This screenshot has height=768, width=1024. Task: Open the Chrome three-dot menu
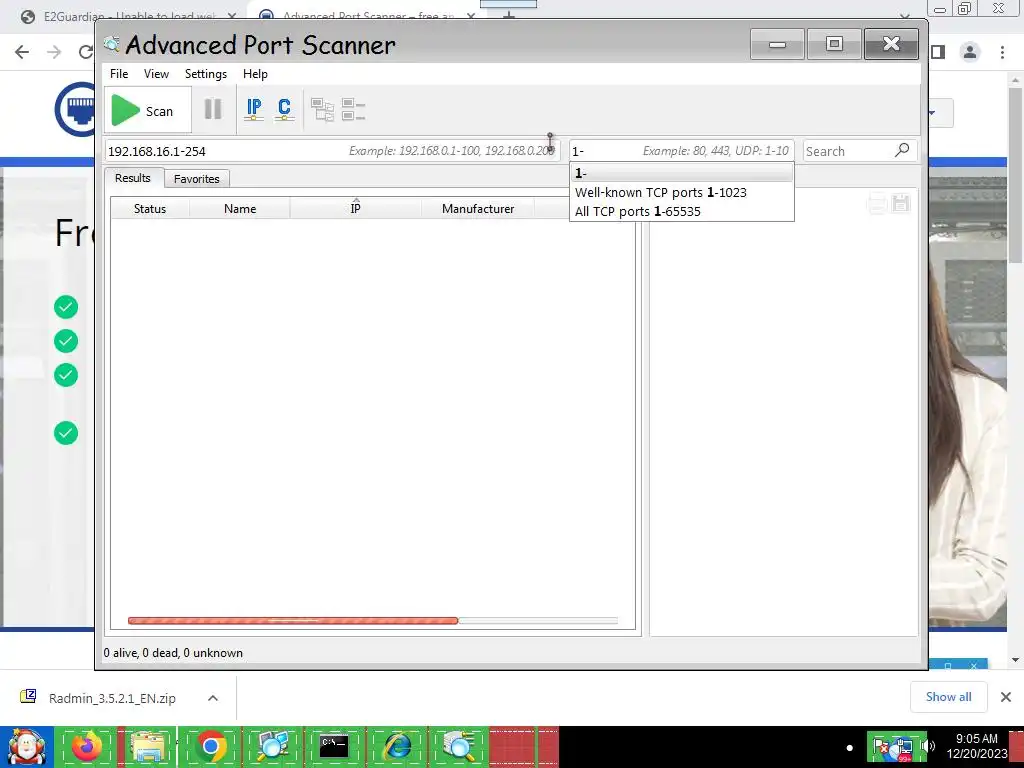tap(1002, 52)
